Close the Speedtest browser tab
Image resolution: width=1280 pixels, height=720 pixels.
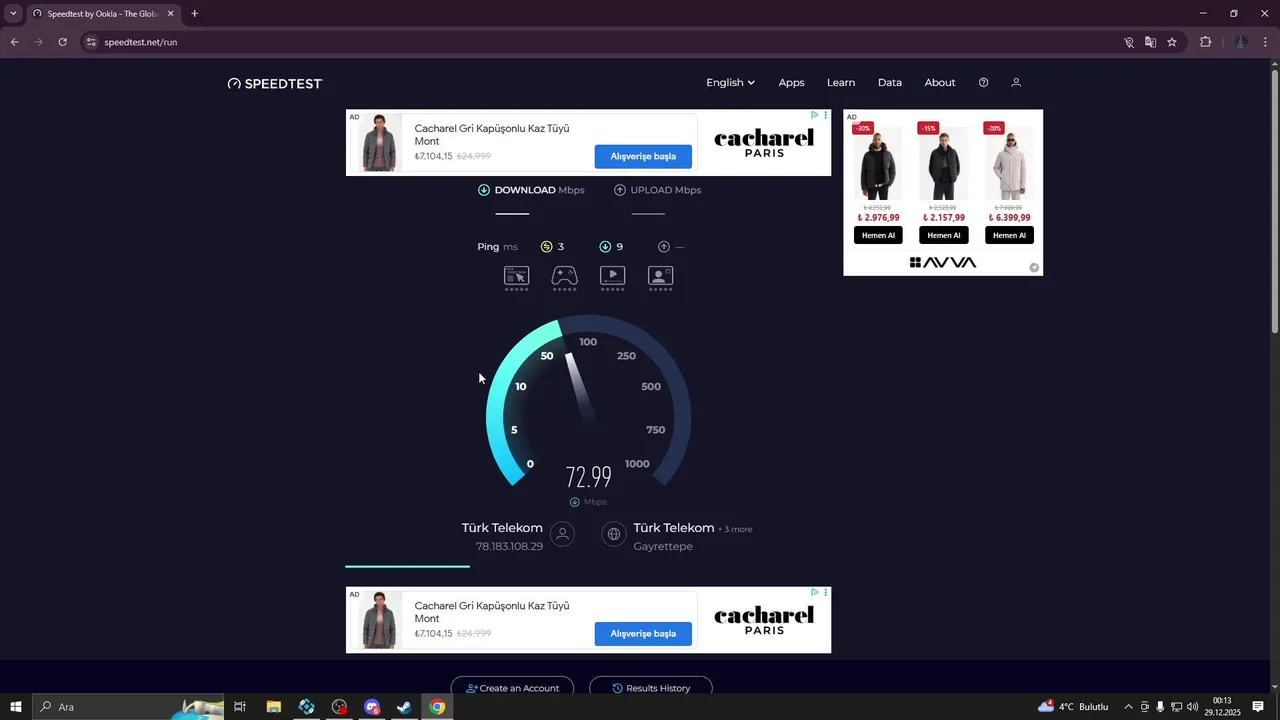click(x=170, y=14)
